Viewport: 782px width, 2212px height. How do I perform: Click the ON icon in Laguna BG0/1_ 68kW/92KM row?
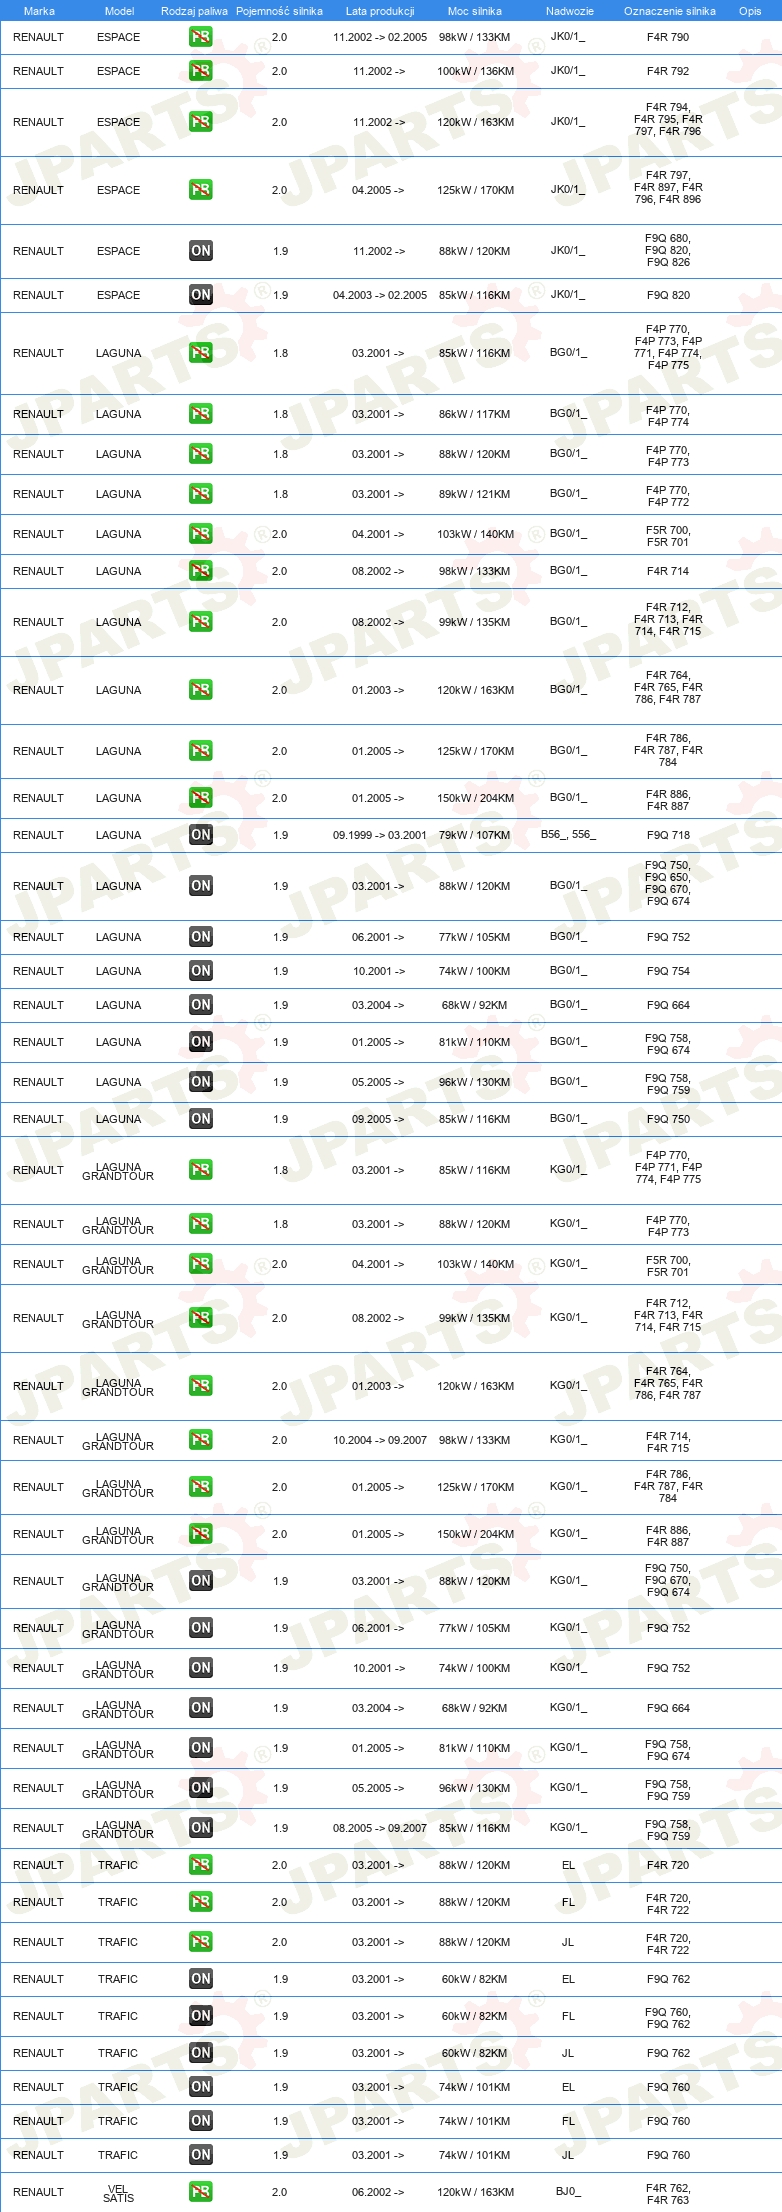[x=200, y=1005]
